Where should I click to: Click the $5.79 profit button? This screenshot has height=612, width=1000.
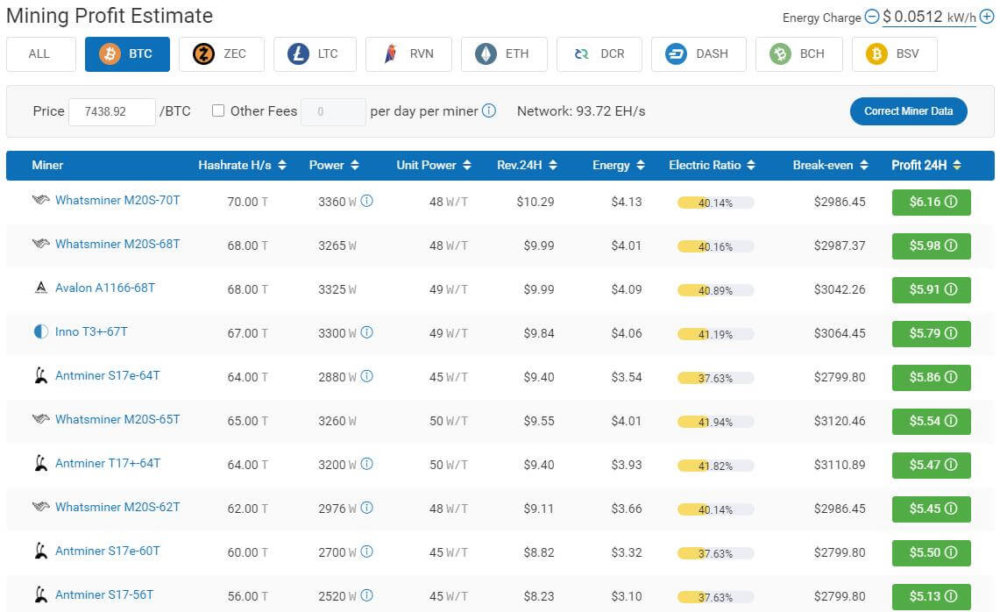pos(931,333)
